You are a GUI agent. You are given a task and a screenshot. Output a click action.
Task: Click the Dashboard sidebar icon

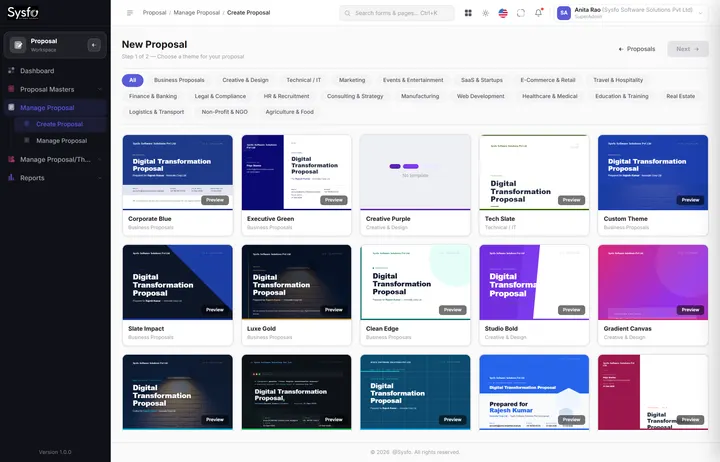point(11,70)
